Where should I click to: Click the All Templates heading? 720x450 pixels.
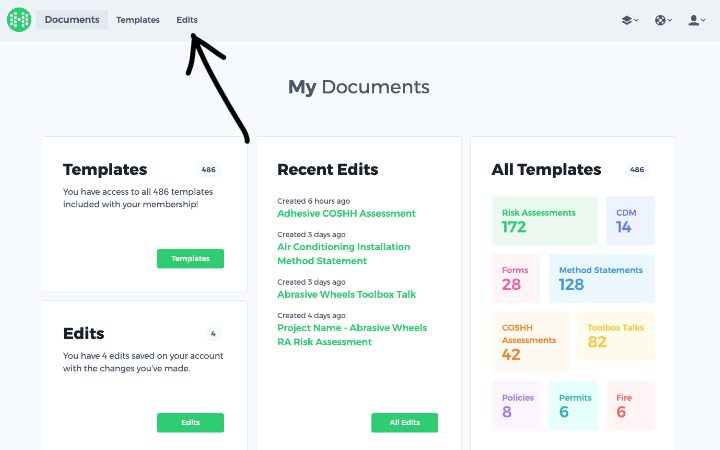(546, 169)
